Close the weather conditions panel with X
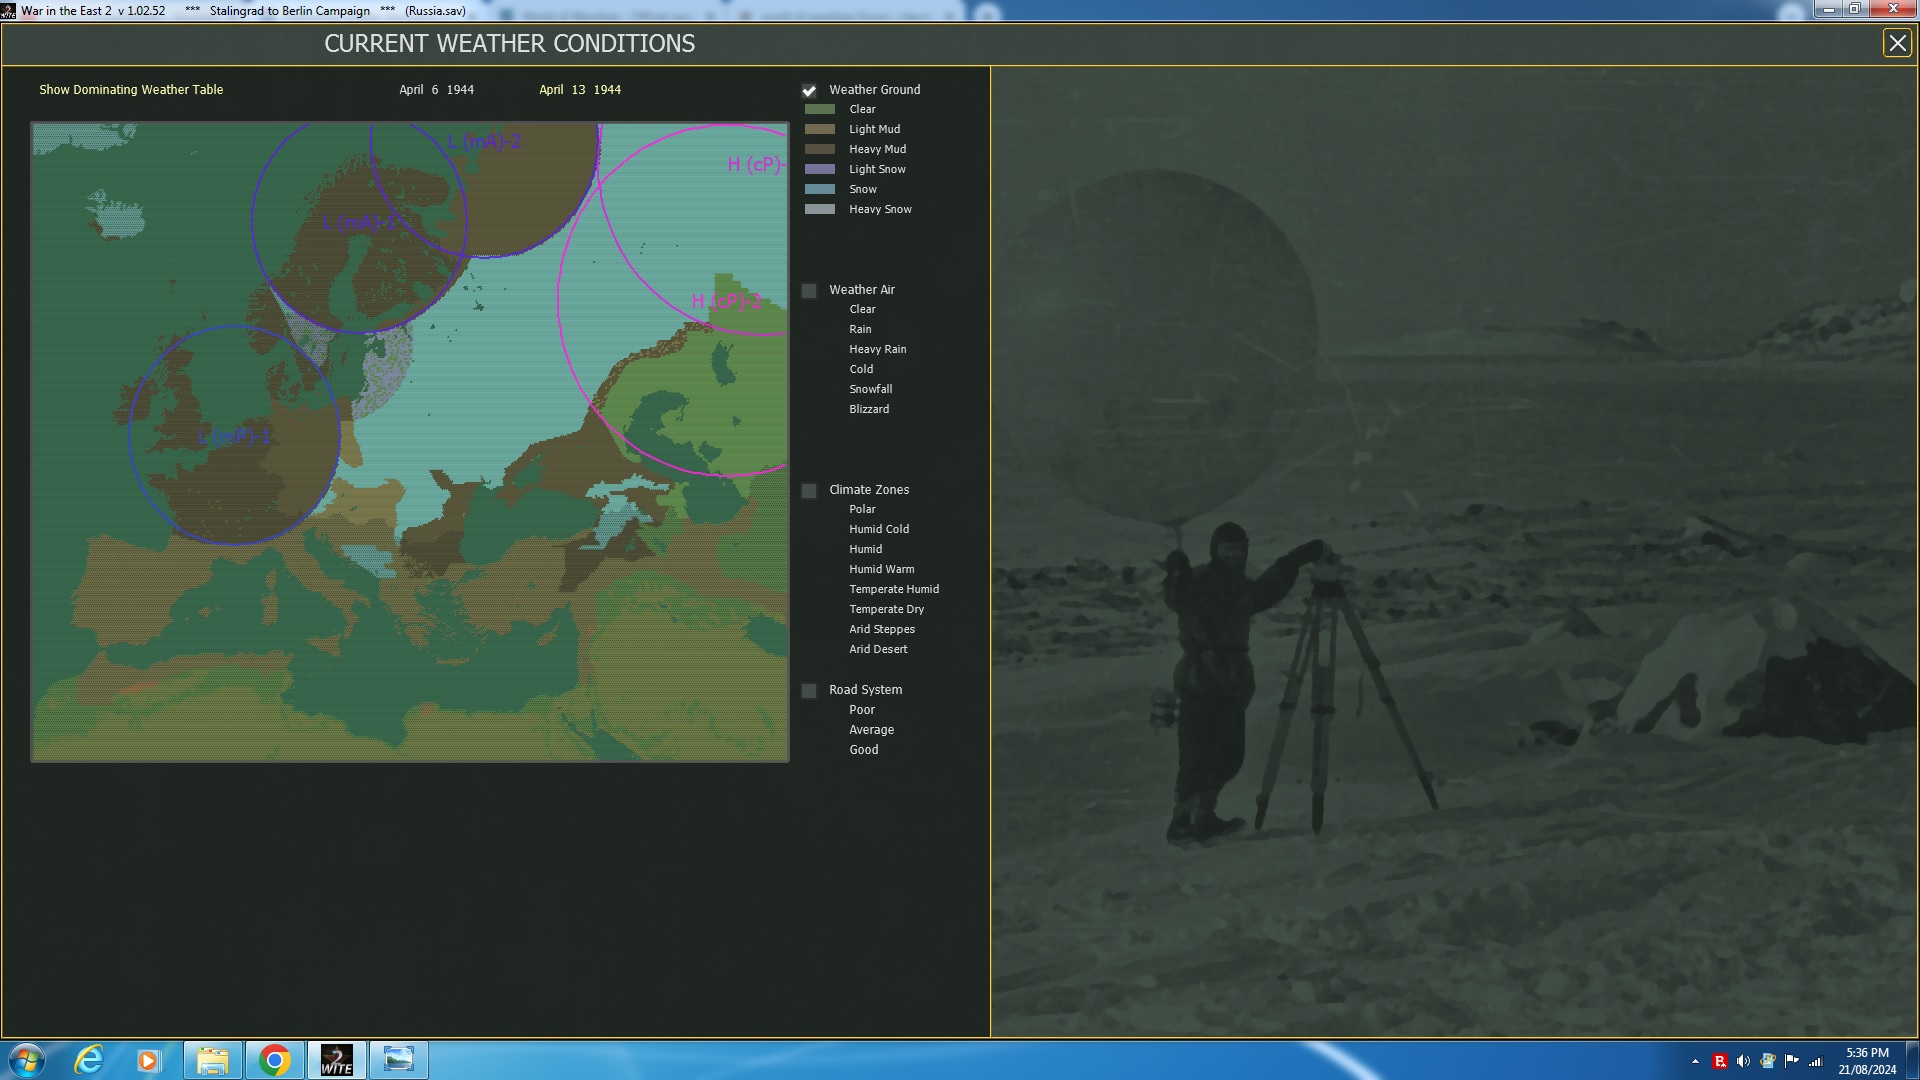This screenshot has width=1920, height=1080. [1896, 43]
